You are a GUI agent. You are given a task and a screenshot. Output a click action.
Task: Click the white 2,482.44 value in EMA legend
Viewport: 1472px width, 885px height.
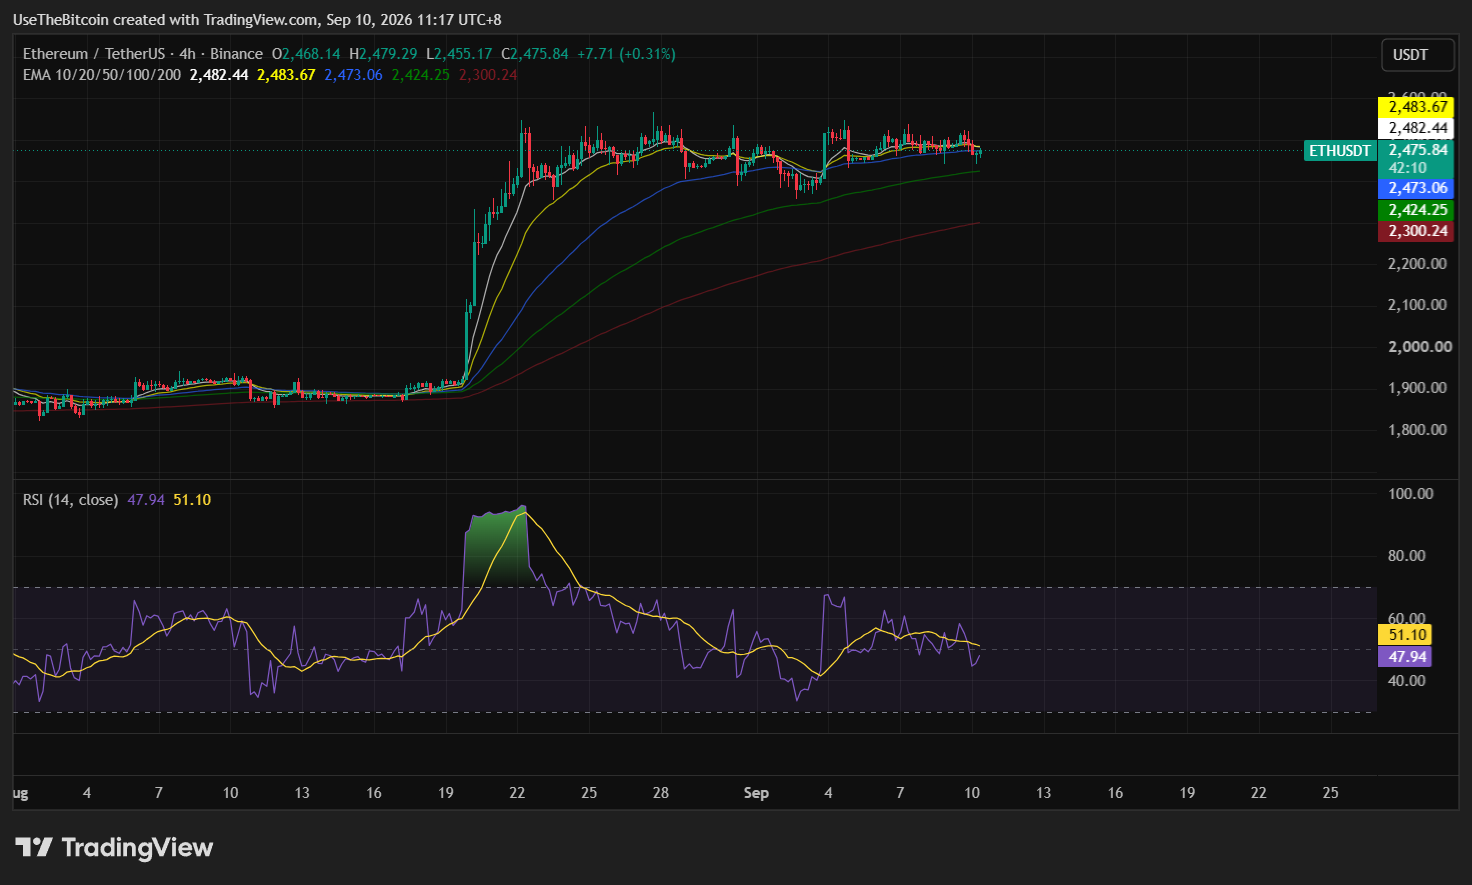(x=219, y=75)
